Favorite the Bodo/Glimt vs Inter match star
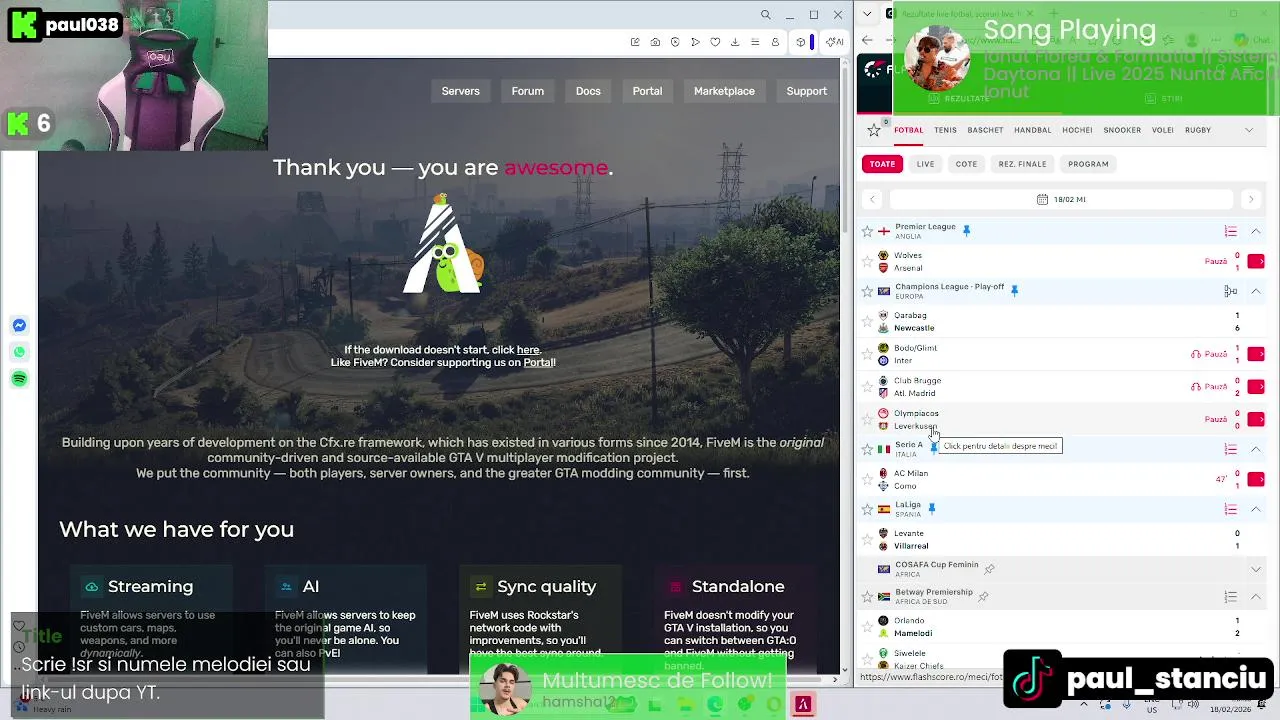This screenshot has width=1280, height=720. (x=867, y=354)
